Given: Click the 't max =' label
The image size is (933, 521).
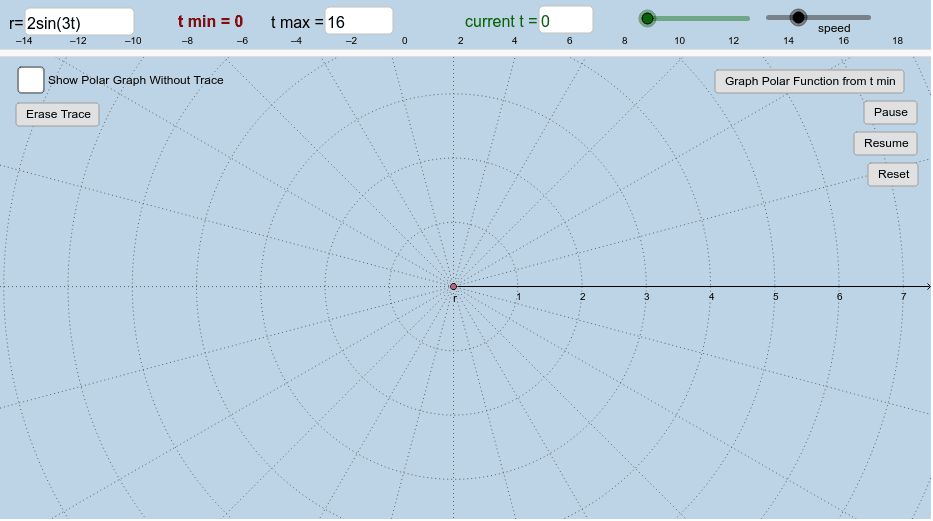Looking at the screenshot, I should click(x=297, y=22).
